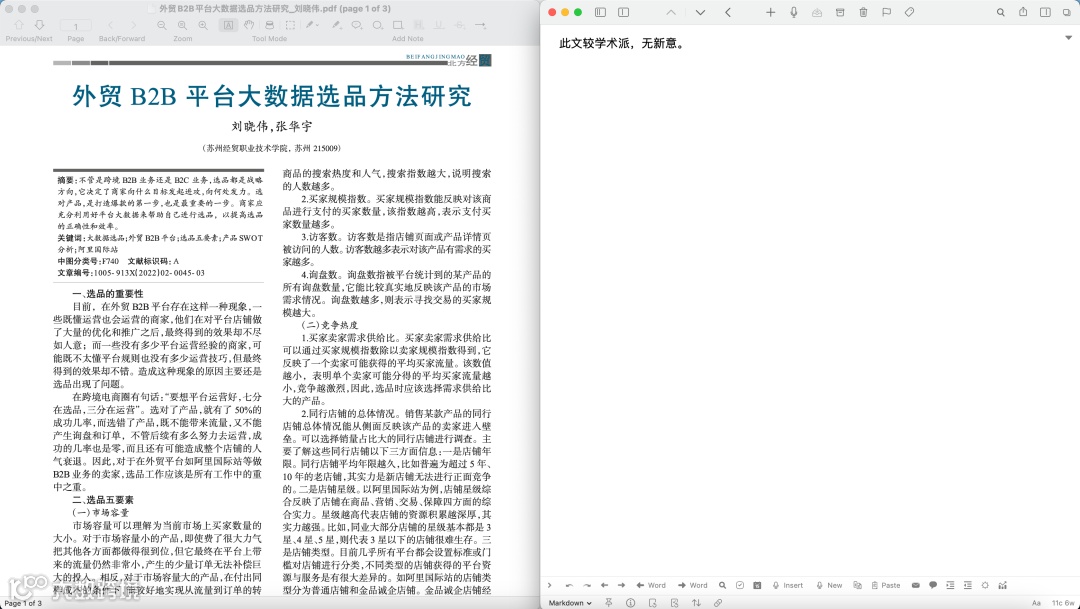Zoom out the PDF document
Viewport: 1080px width, 609px height.
tap(162, 25)
